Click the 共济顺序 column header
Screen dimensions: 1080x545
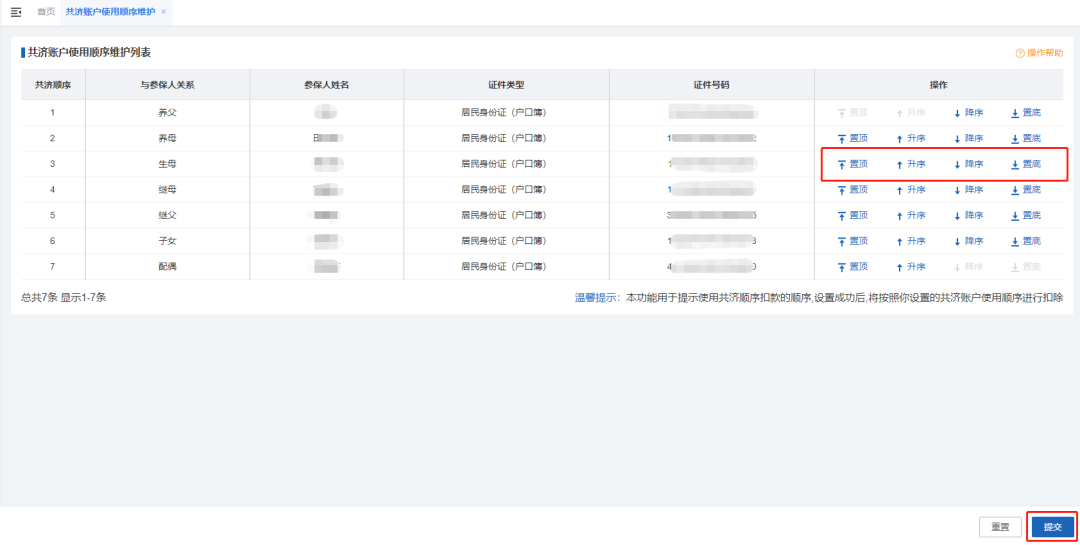click(x=52, y=85)
